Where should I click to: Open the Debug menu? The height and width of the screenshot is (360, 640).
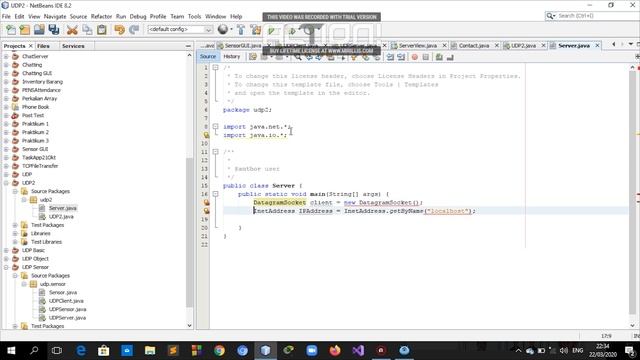[x=138, y=16]
